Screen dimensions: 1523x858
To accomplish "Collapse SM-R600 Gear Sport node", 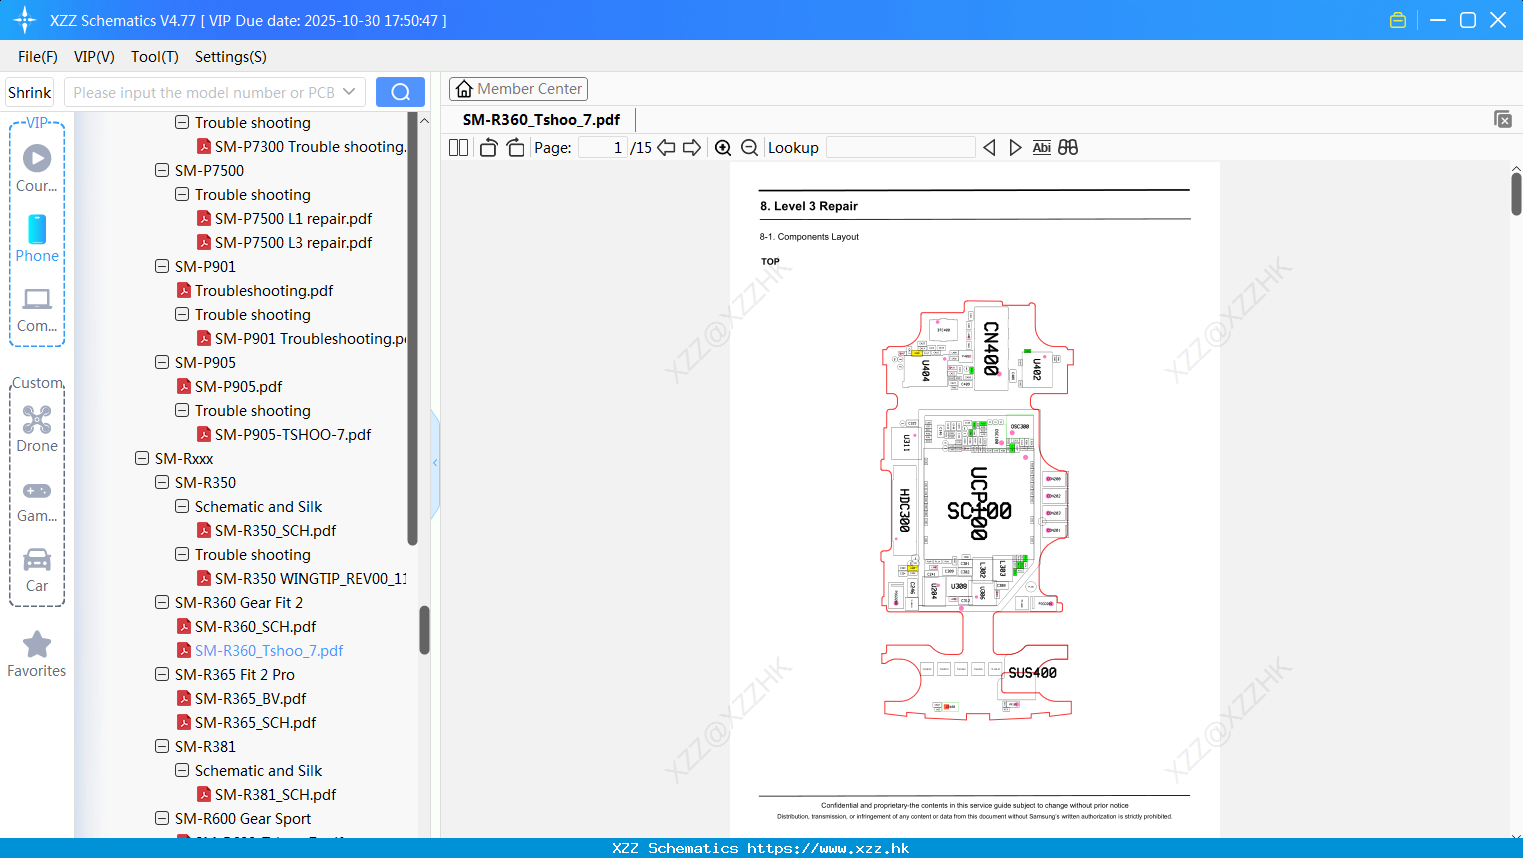I will (x=162, y=818).
